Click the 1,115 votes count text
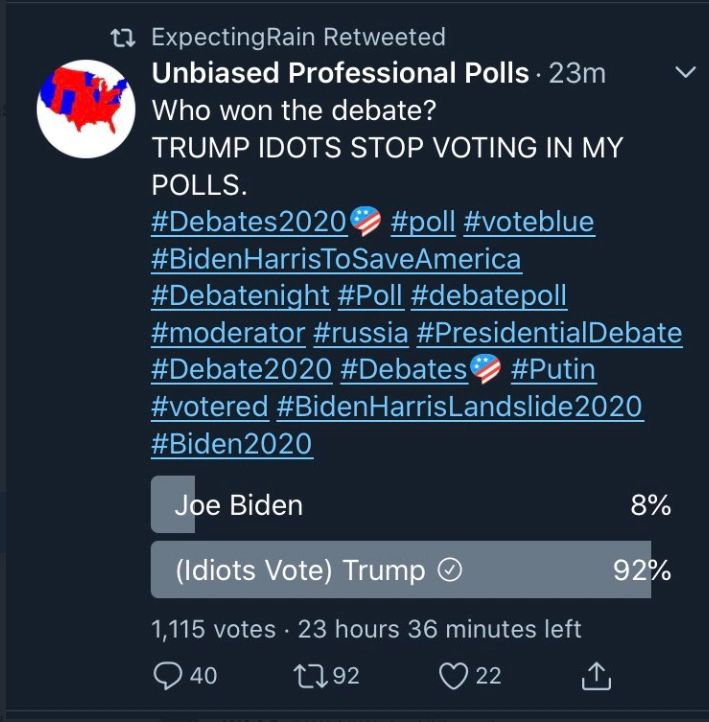The height and width of the screenshot is (722, 709). click(213, 629)
